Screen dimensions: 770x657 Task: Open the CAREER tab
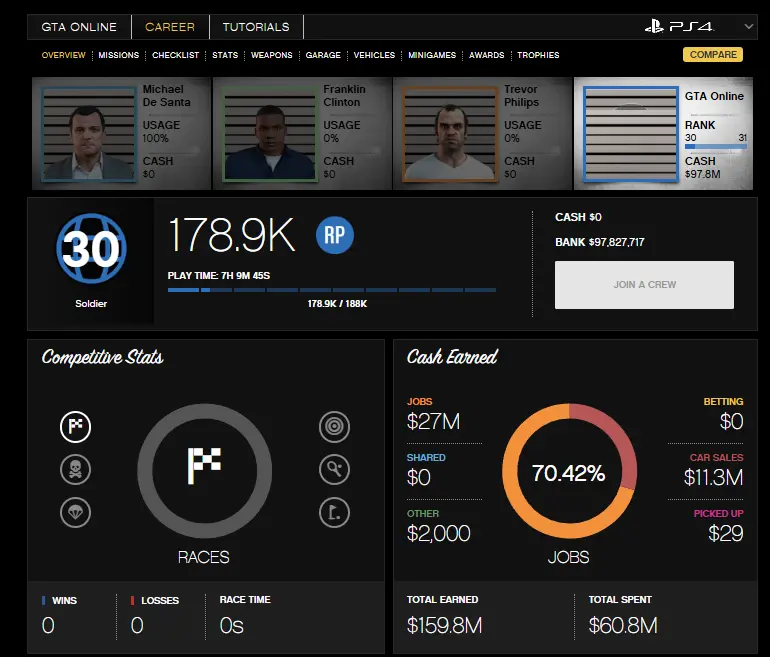tap(170, 27)
